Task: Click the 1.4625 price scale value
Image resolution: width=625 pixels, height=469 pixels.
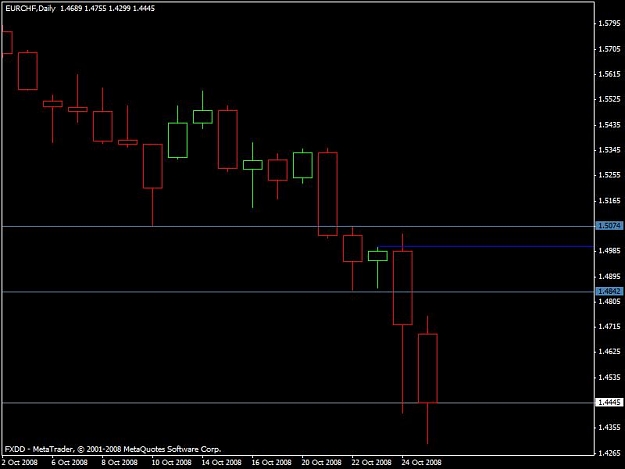Action: (609, 351)
